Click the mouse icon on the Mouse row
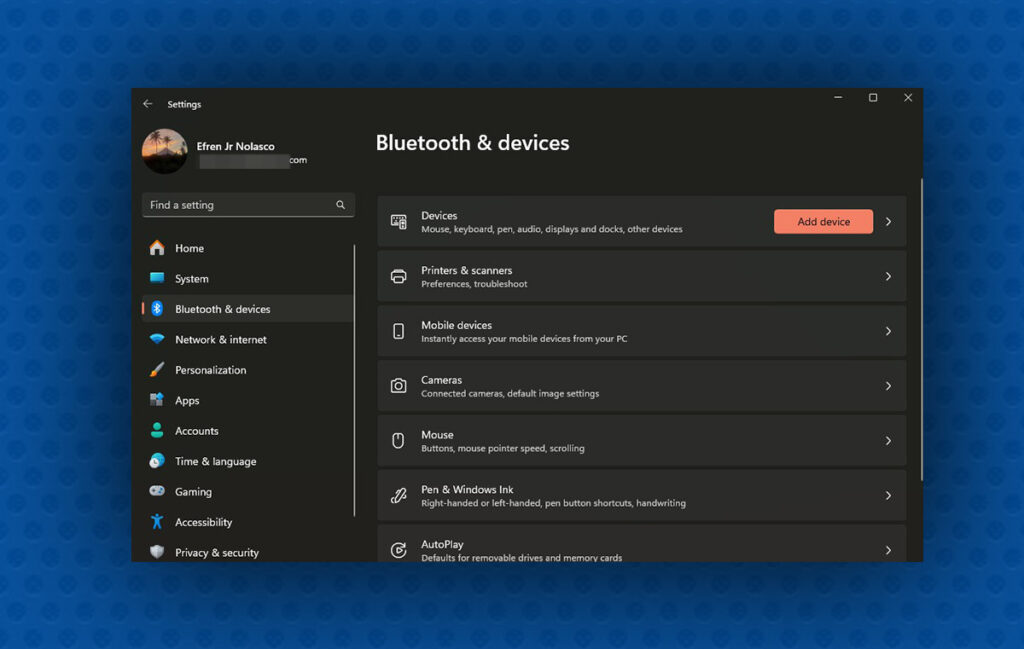Viewport: 1024px width, 649px height. [x=399, y=440]
